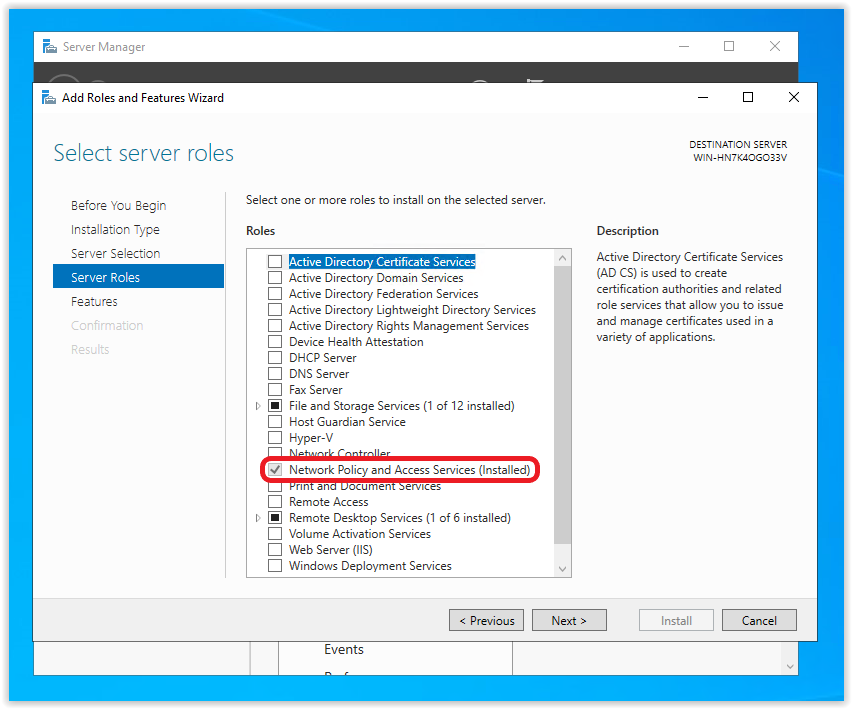This screenshot has height=709, width=852.
Task: Click the Confirmation step in sidebar
Action: [107, 325]
